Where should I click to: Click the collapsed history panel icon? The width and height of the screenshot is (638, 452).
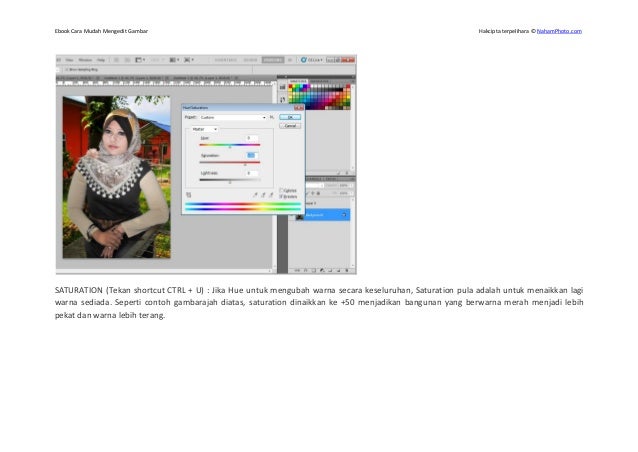pos(282,100)
